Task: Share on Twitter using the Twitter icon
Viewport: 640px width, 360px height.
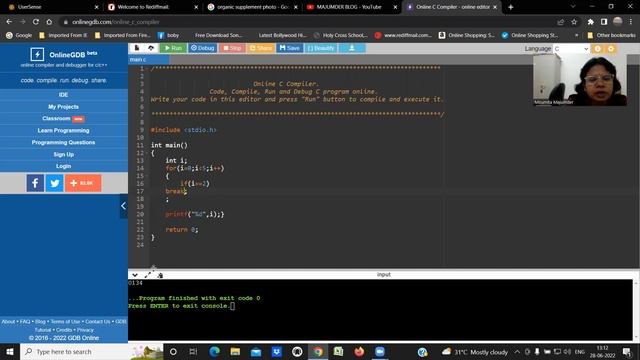Action: point(54,183)
